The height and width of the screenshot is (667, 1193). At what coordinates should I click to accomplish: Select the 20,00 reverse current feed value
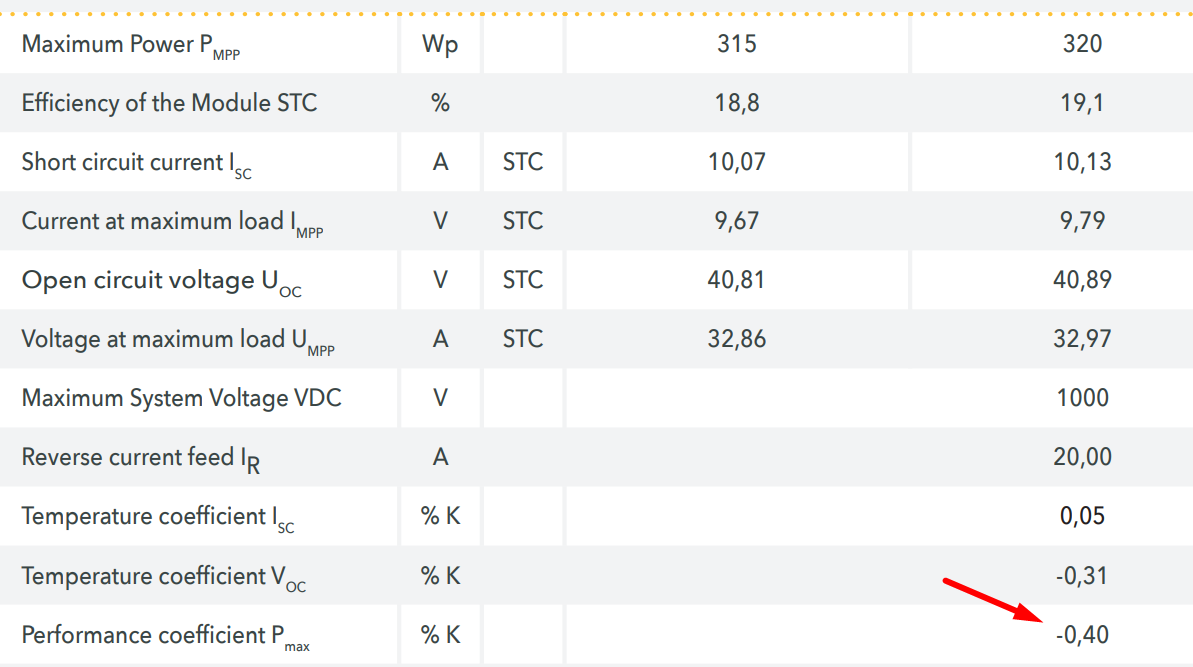pos(1082,457)
